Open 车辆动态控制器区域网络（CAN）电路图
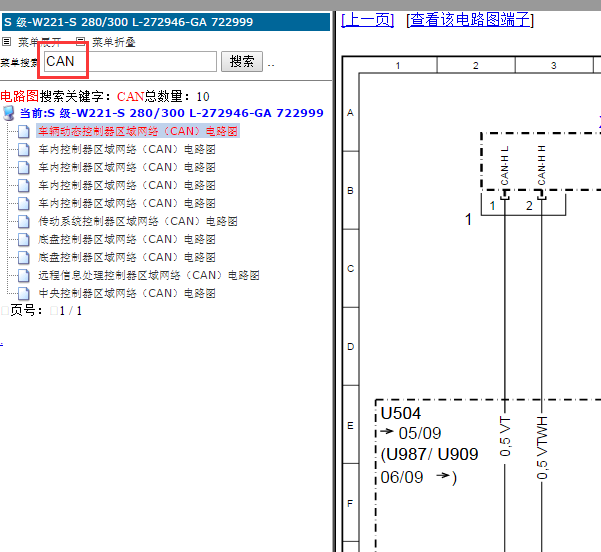Image resolution: width=601 pixels, height=552 pixels. (138, 131)
